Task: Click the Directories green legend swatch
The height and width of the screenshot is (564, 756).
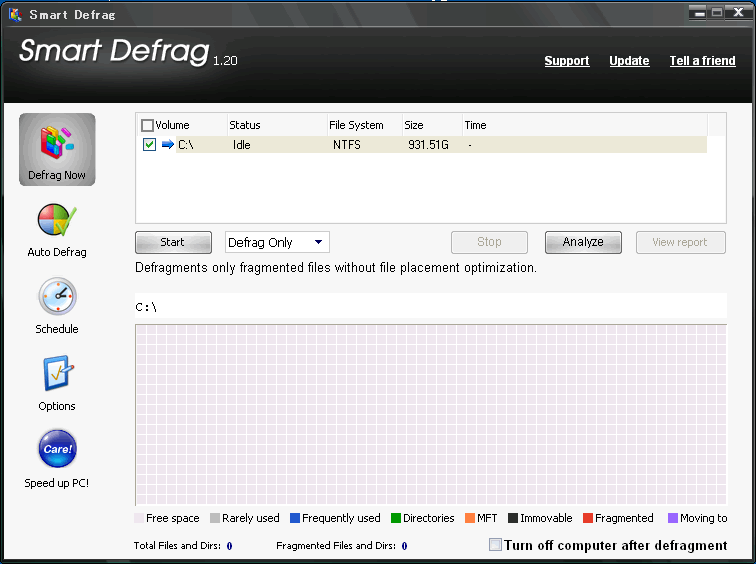Action: [396, 518]
